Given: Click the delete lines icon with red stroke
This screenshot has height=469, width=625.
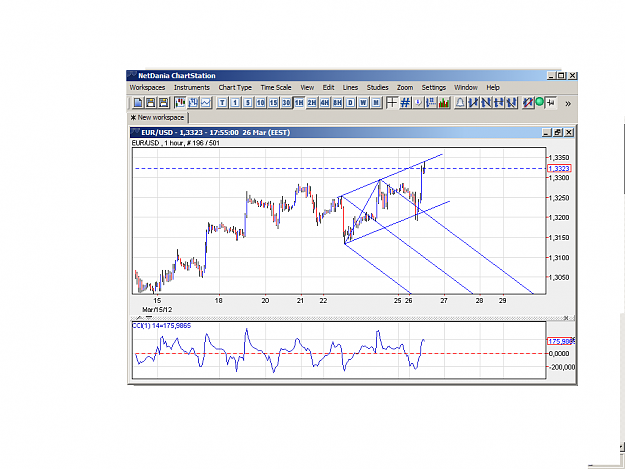Looking at the screenshot, I should coord(528,103).
